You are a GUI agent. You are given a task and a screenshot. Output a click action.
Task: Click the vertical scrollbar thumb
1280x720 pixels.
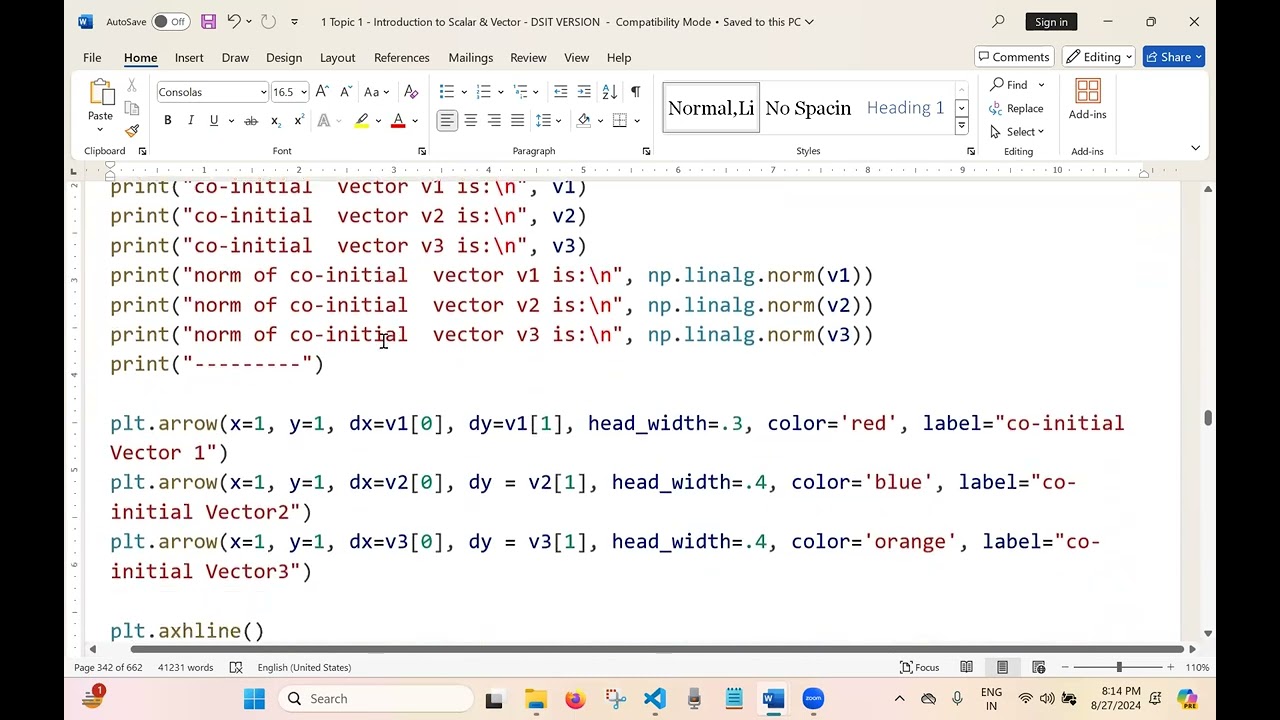click(1208, 418)
